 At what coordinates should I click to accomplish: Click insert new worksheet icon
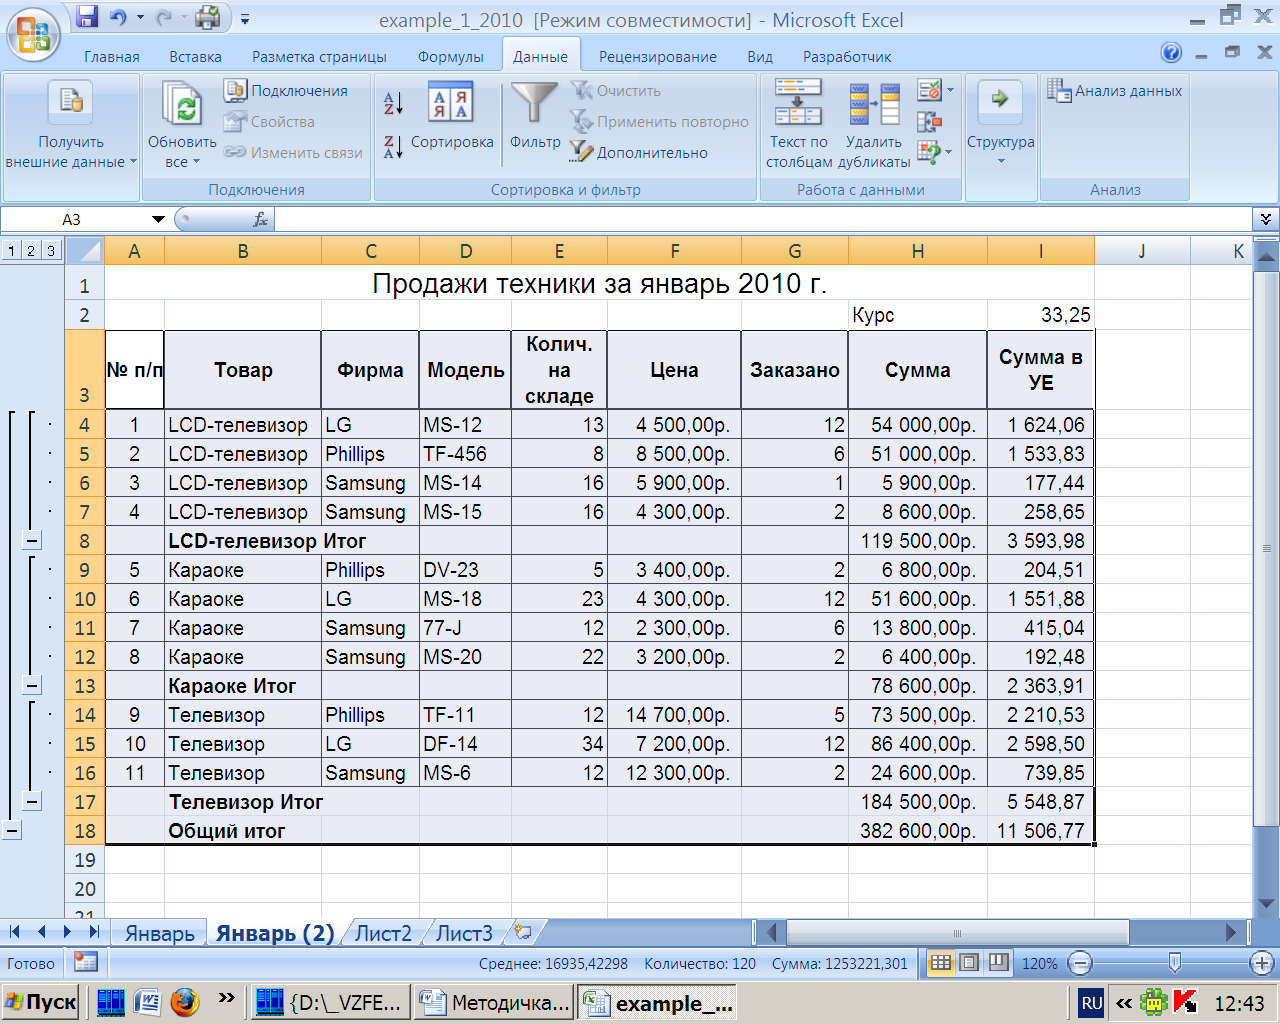pyautogui.click(x=522, y=932)
